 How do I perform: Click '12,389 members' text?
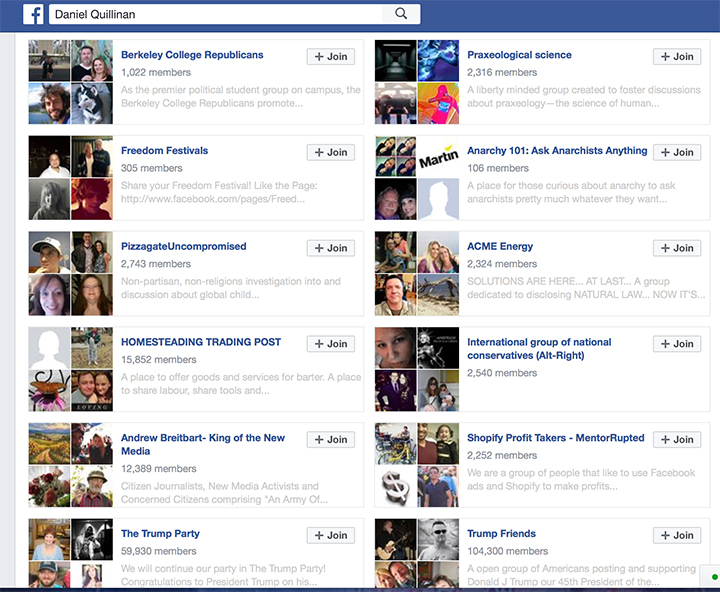[158, 468]
